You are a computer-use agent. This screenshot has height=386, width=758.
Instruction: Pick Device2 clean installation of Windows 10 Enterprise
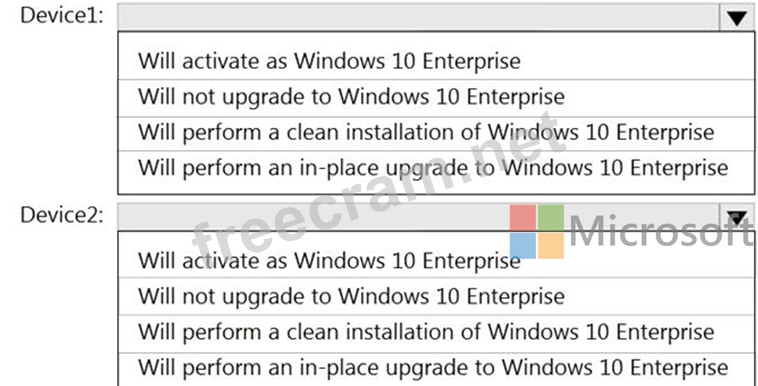click(x=436, y=333)
